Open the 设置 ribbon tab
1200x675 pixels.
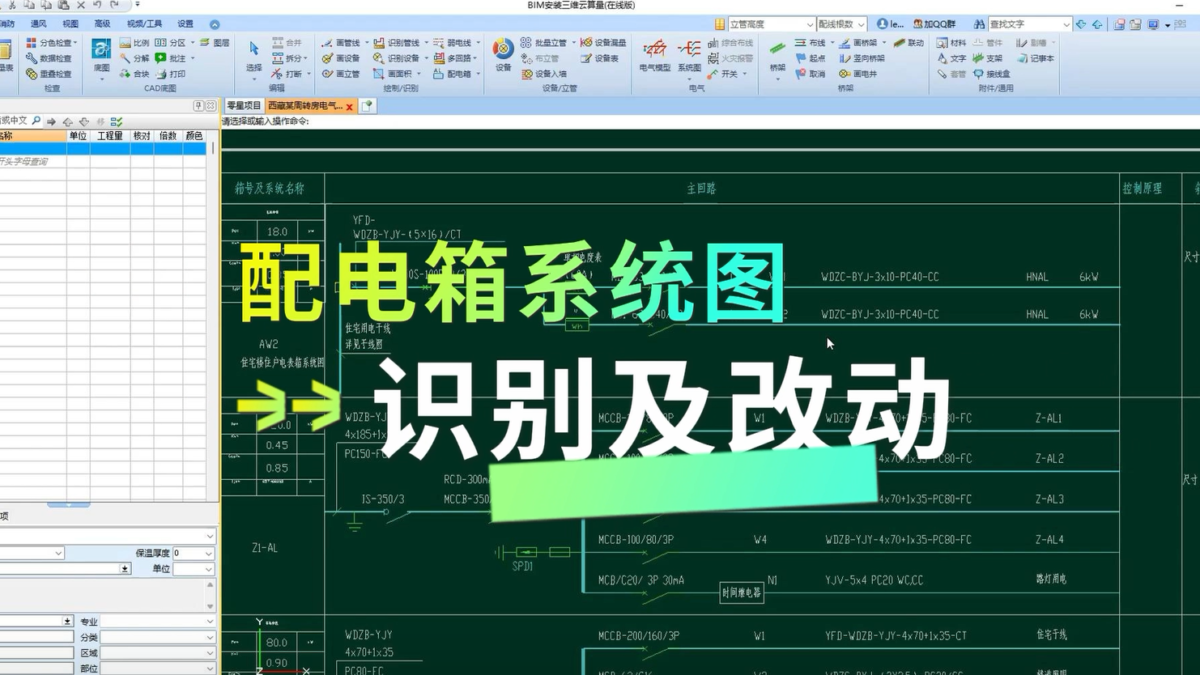pos(186,24)
